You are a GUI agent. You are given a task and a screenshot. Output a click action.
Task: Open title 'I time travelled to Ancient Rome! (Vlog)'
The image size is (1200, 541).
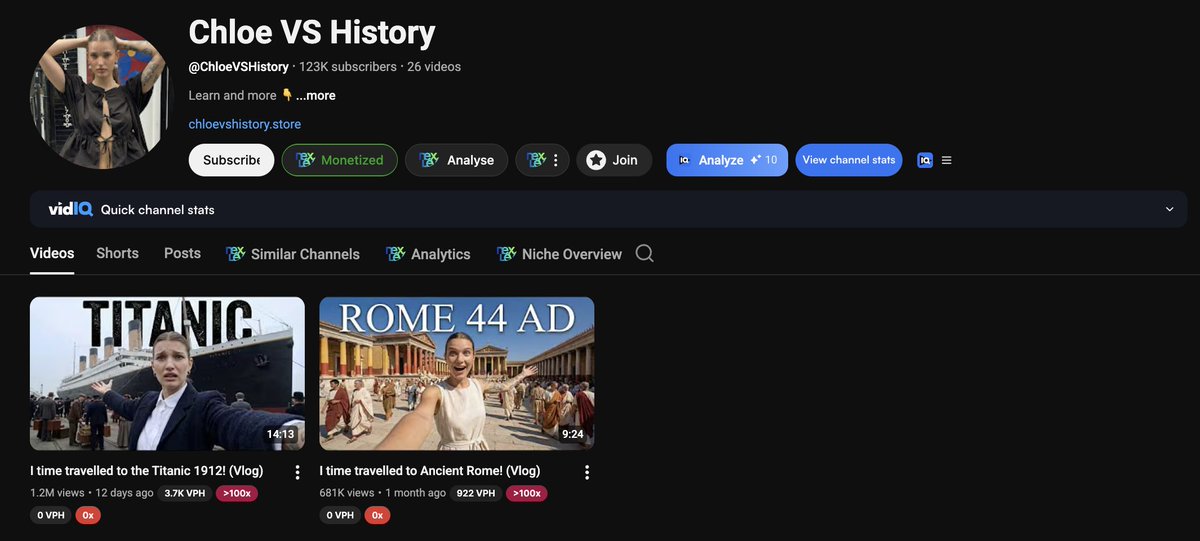430,470
